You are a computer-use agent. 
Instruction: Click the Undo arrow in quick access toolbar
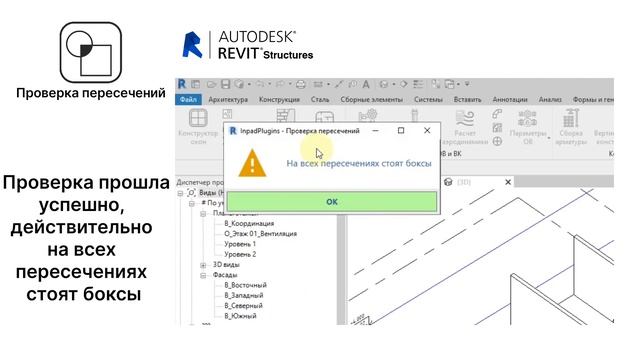pos(260,84)
